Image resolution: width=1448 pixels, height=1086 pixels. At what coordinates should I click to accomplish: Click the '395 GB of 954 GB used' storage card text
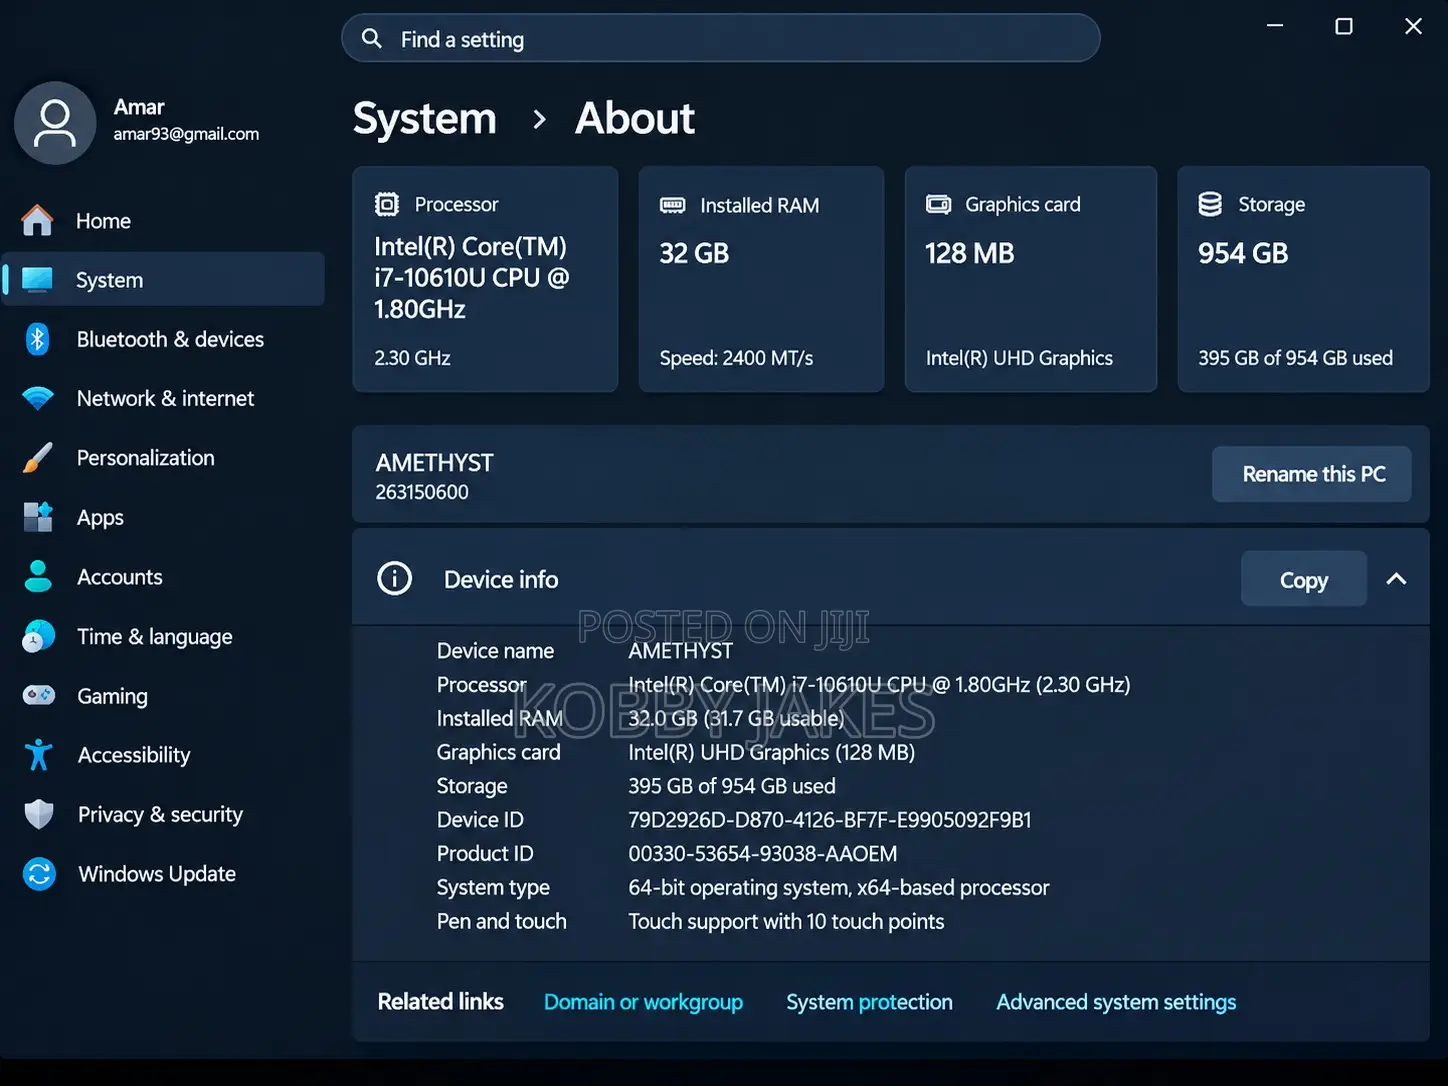point(1295,358)
